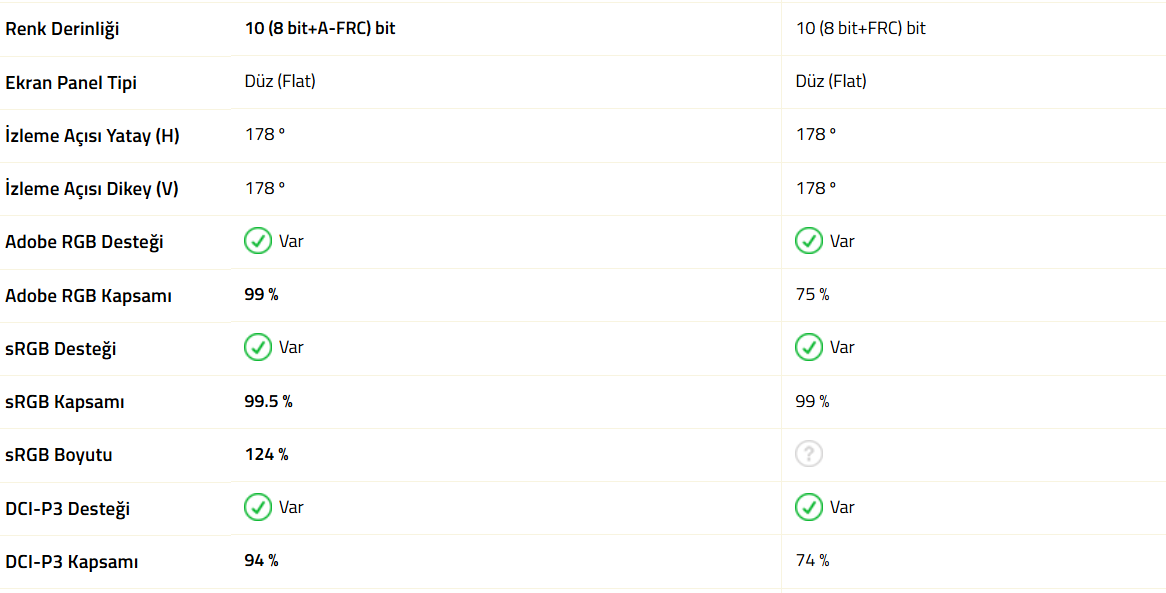Screen dimensions: 1166x593
Task: Click the 124 % sRGB Boyutu value
Action: 266,454
